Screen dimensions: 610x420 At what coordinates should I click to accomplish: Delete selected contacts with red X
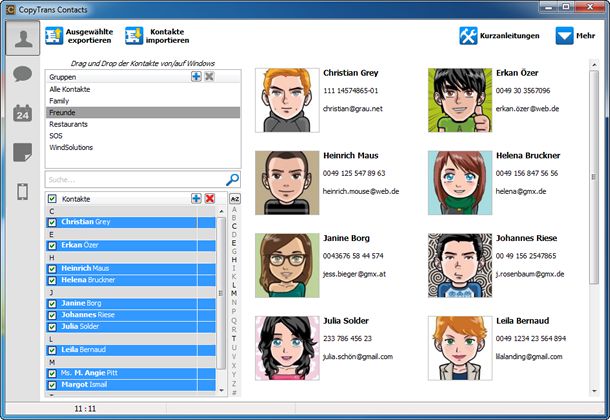(x=210, y=198)
